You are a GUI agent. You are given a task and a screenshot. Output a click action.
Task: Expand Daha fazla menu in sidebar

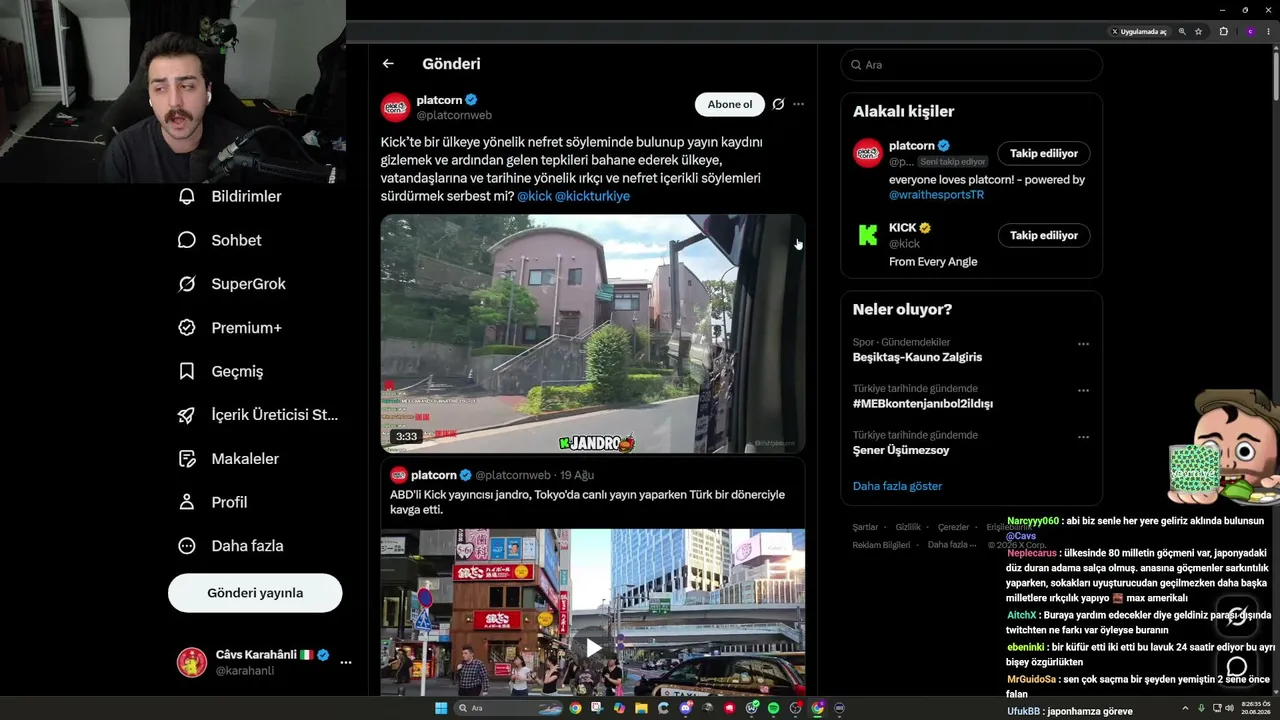coord(231,546)
